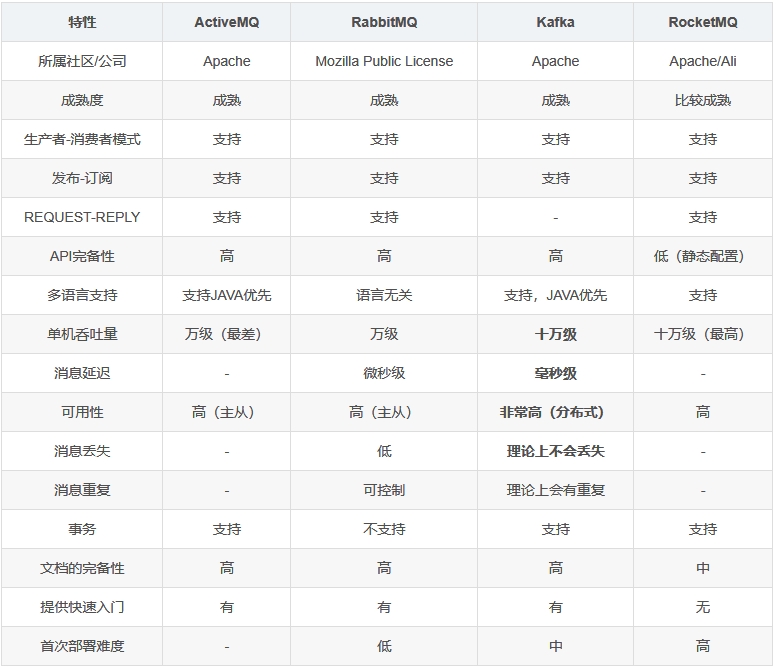
Task: Click the Kafka column header
Action: (x=555, y=22)
